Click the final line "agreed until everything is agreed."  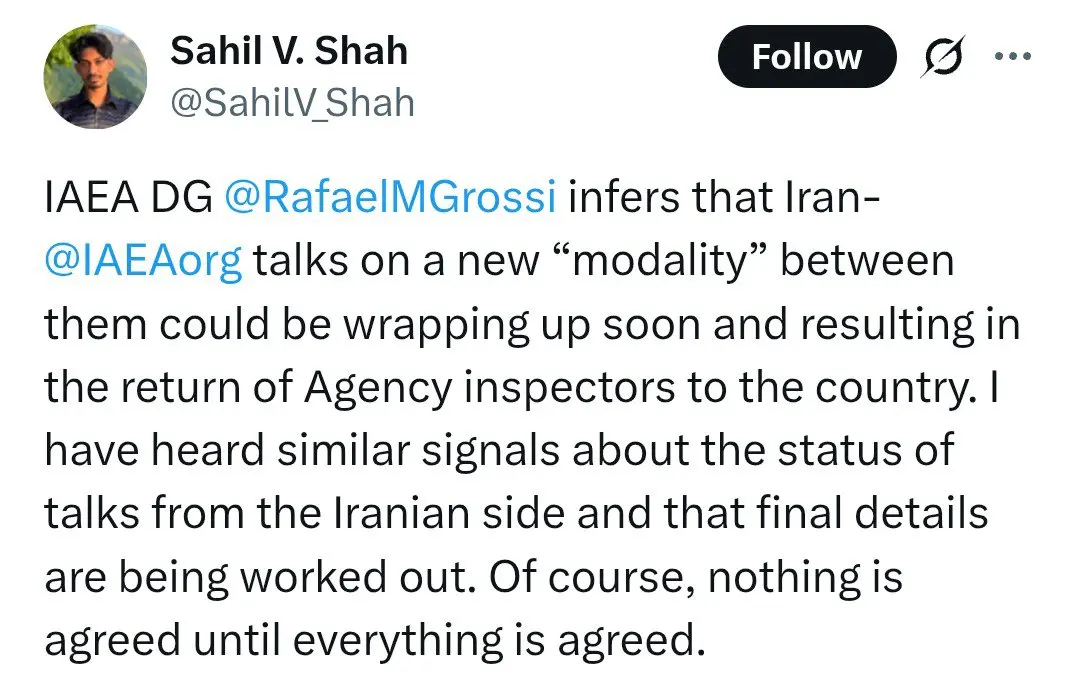[369, 640]
